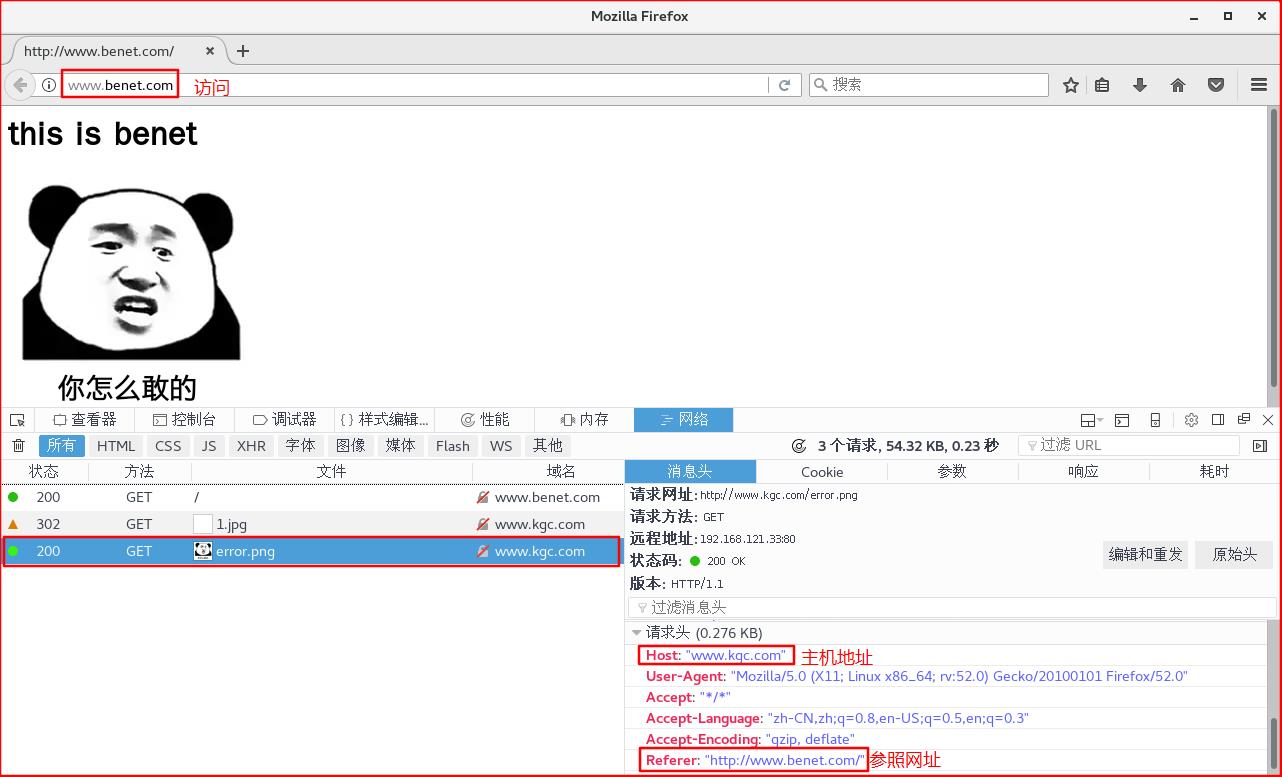The image size is (1282, 777).
Task: Sort requests by the 状态 column header
Action: pyautogui.click(x=44, y=472)
